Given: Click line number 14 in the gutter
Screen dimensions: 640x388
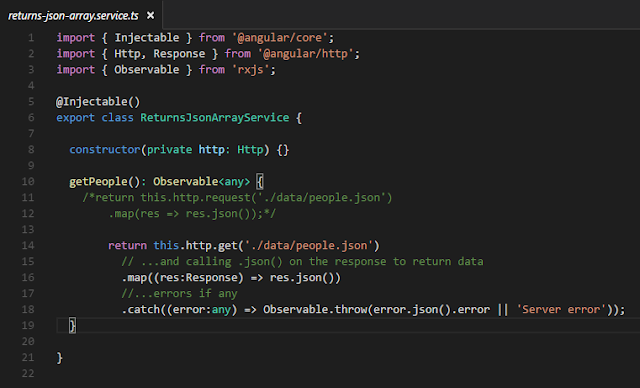Looking at the screenshot, I should tap(28, 246).
